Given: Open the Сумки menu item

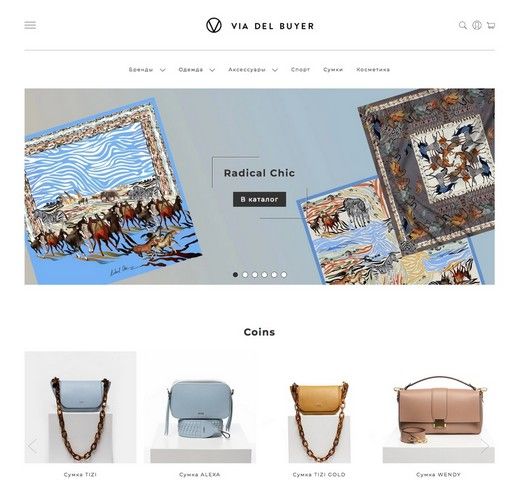Looking at the screenshot, I should 333,70.
